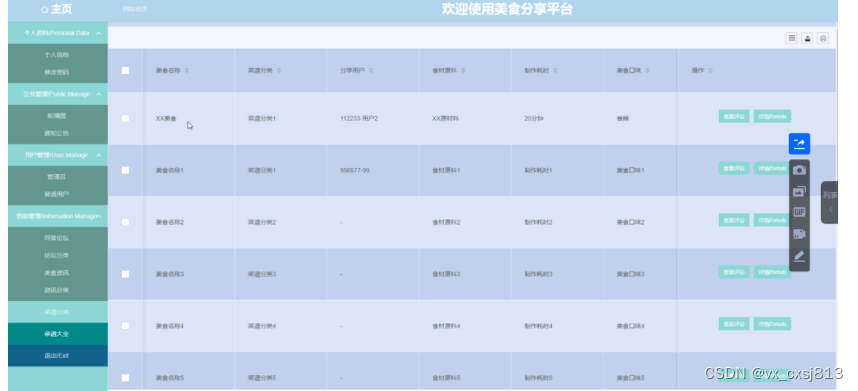Image resolution: width=858 pixels, height=391 pixels.
Task: Check the box for 美食名称2 row
Action: (x=125, y=222)
